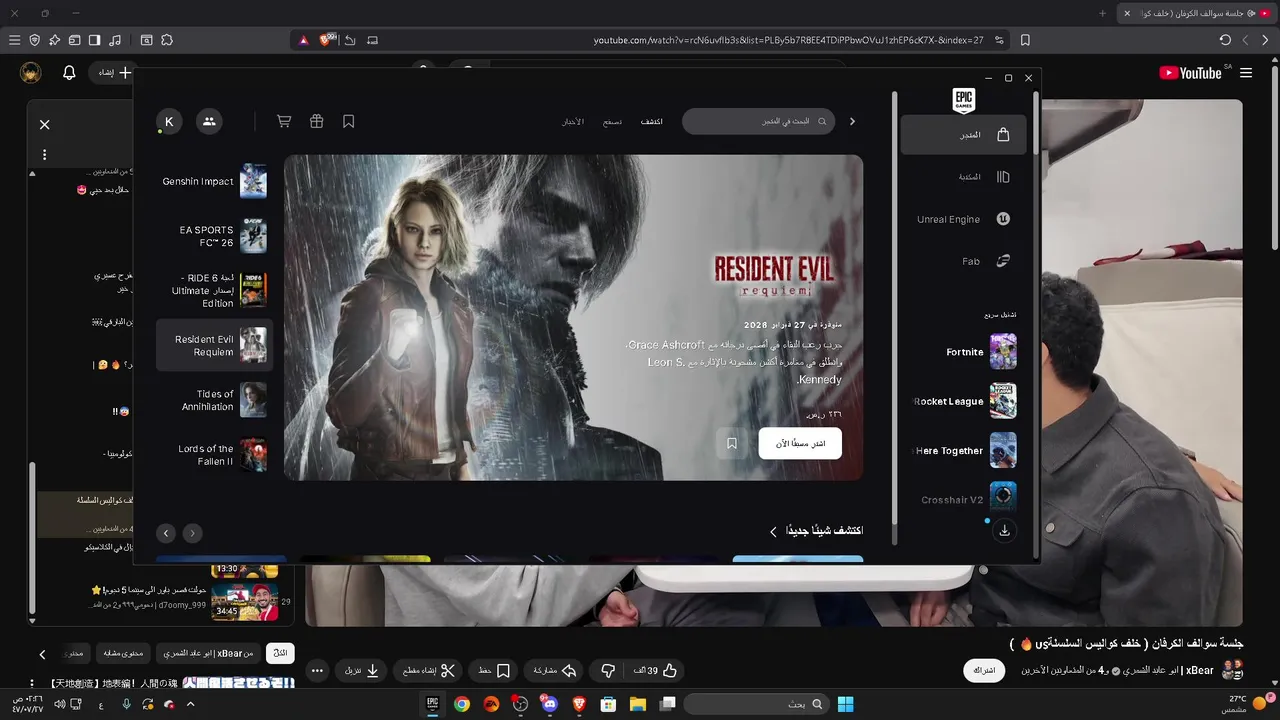1280x720 pixels.
Task: Select EA SPORTS FC 26 in carousel
Action: tap(214, 236)
